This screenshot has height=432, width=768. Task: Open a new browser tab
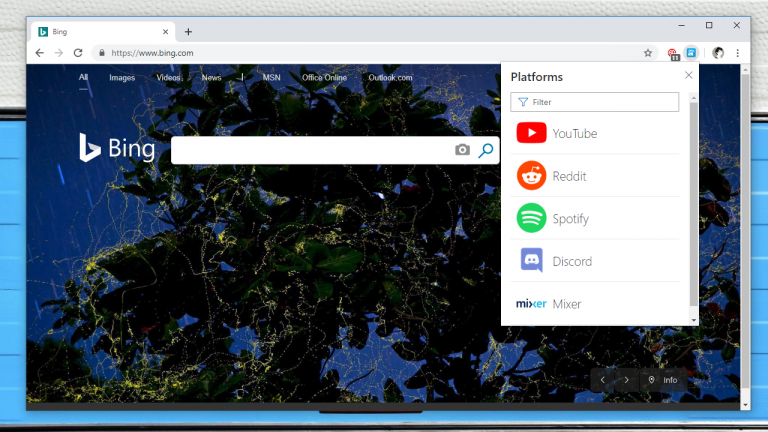188,32
